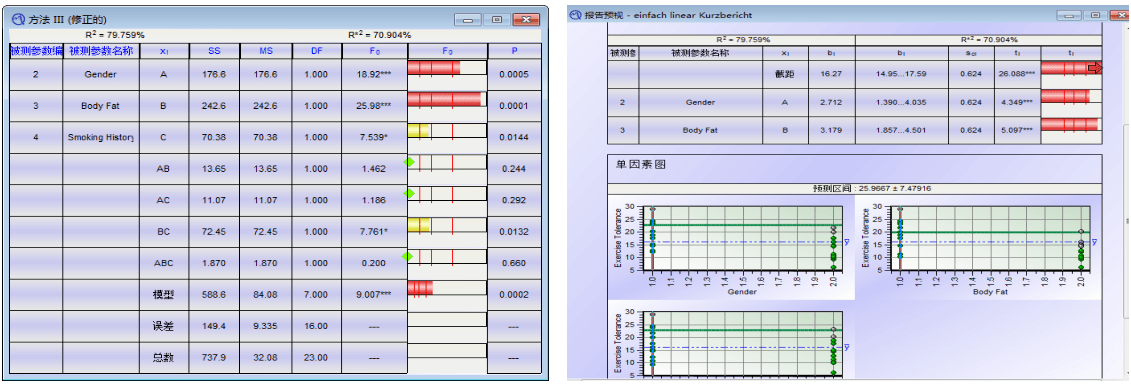Select the SS column header
This screenshot has height=385, width=1131.
tap(214, 51)
